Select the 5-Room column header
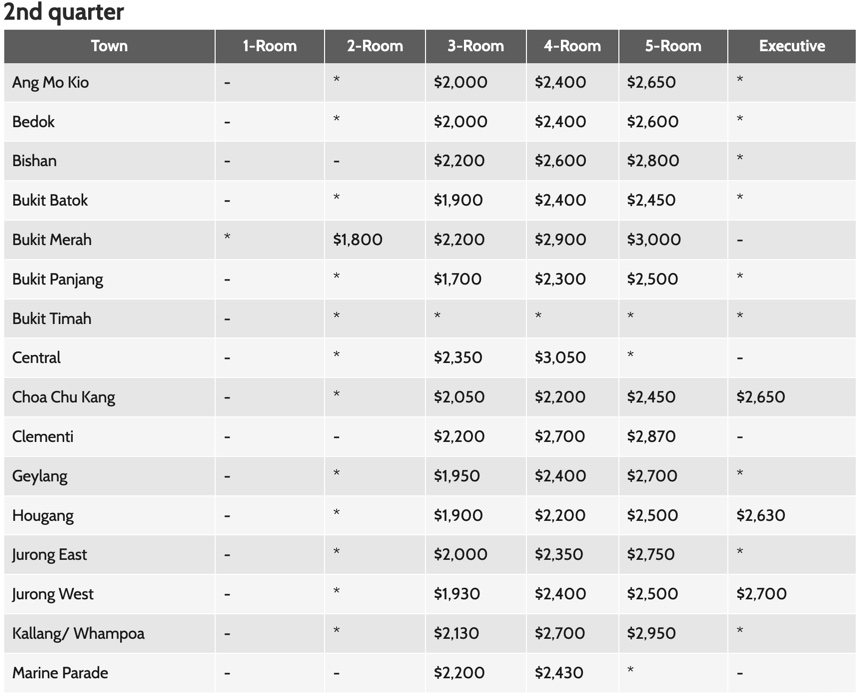The width and height of the screenshot is (859, 693). [673, 46]
